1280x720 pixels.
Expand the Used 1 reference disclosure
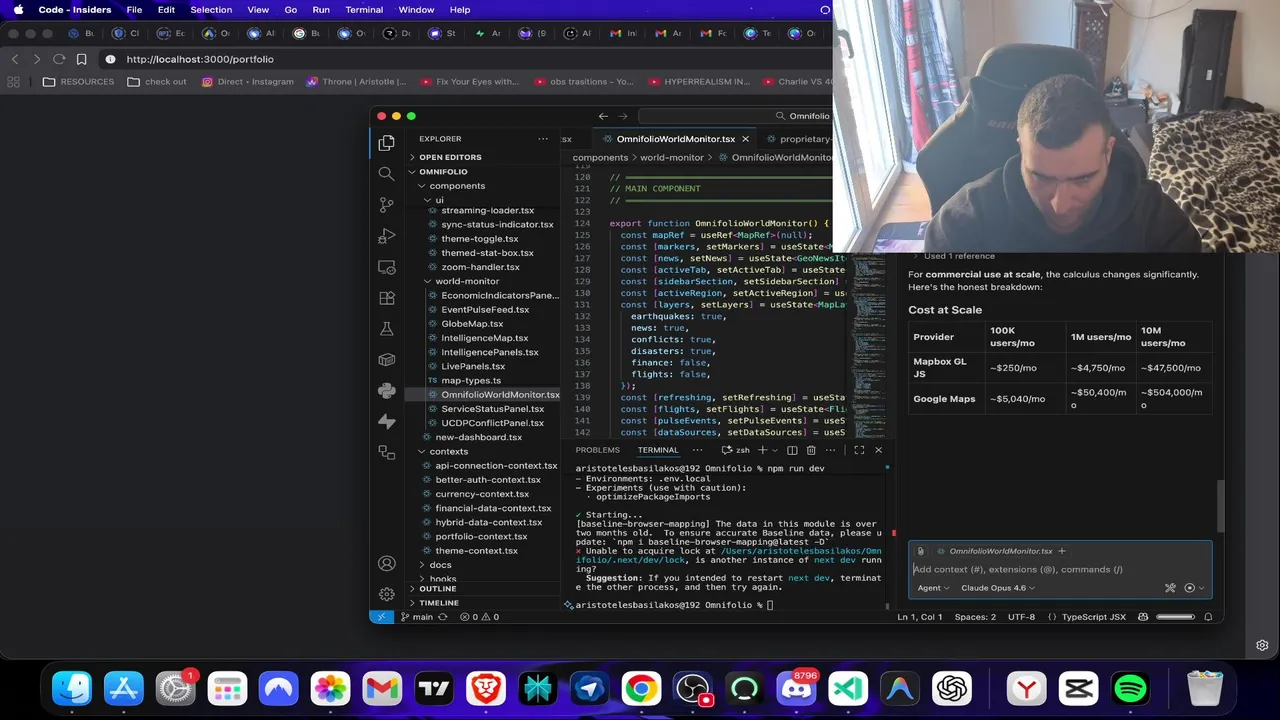coord(959,256)
